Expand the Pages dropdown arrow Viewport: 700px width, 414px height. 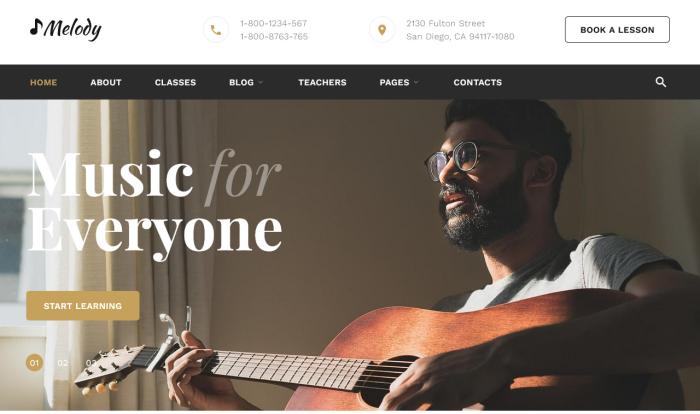pyautogui.click(x=416, y=82)
